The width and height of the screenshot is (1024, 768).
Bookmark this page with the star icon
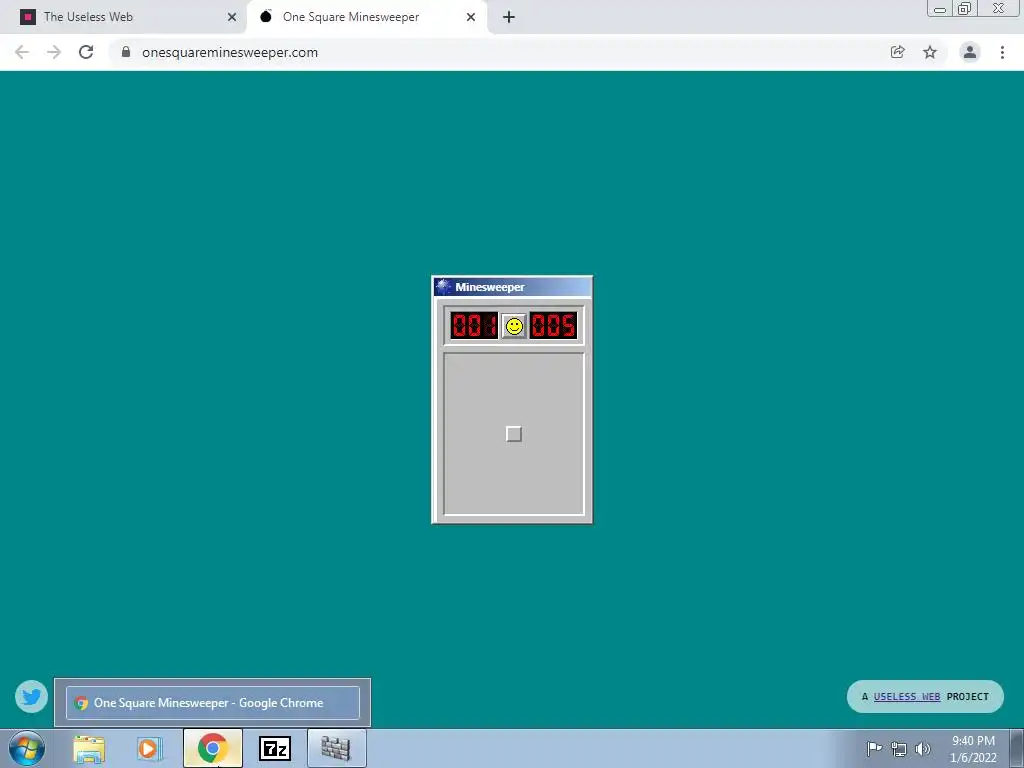click(x=930, y=52)
